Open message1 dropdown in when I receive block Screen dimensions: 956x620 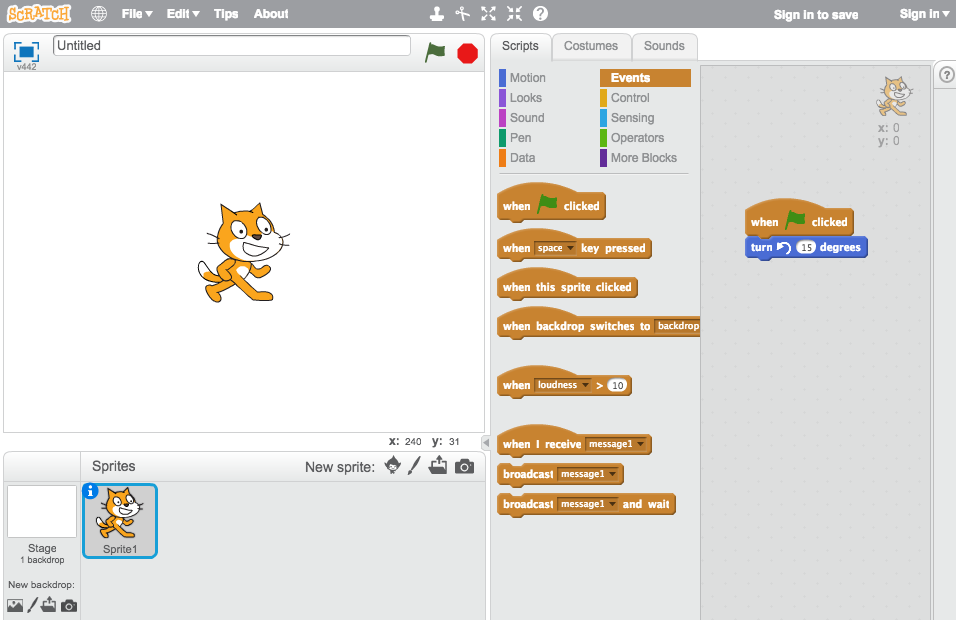tap(615, 444)
